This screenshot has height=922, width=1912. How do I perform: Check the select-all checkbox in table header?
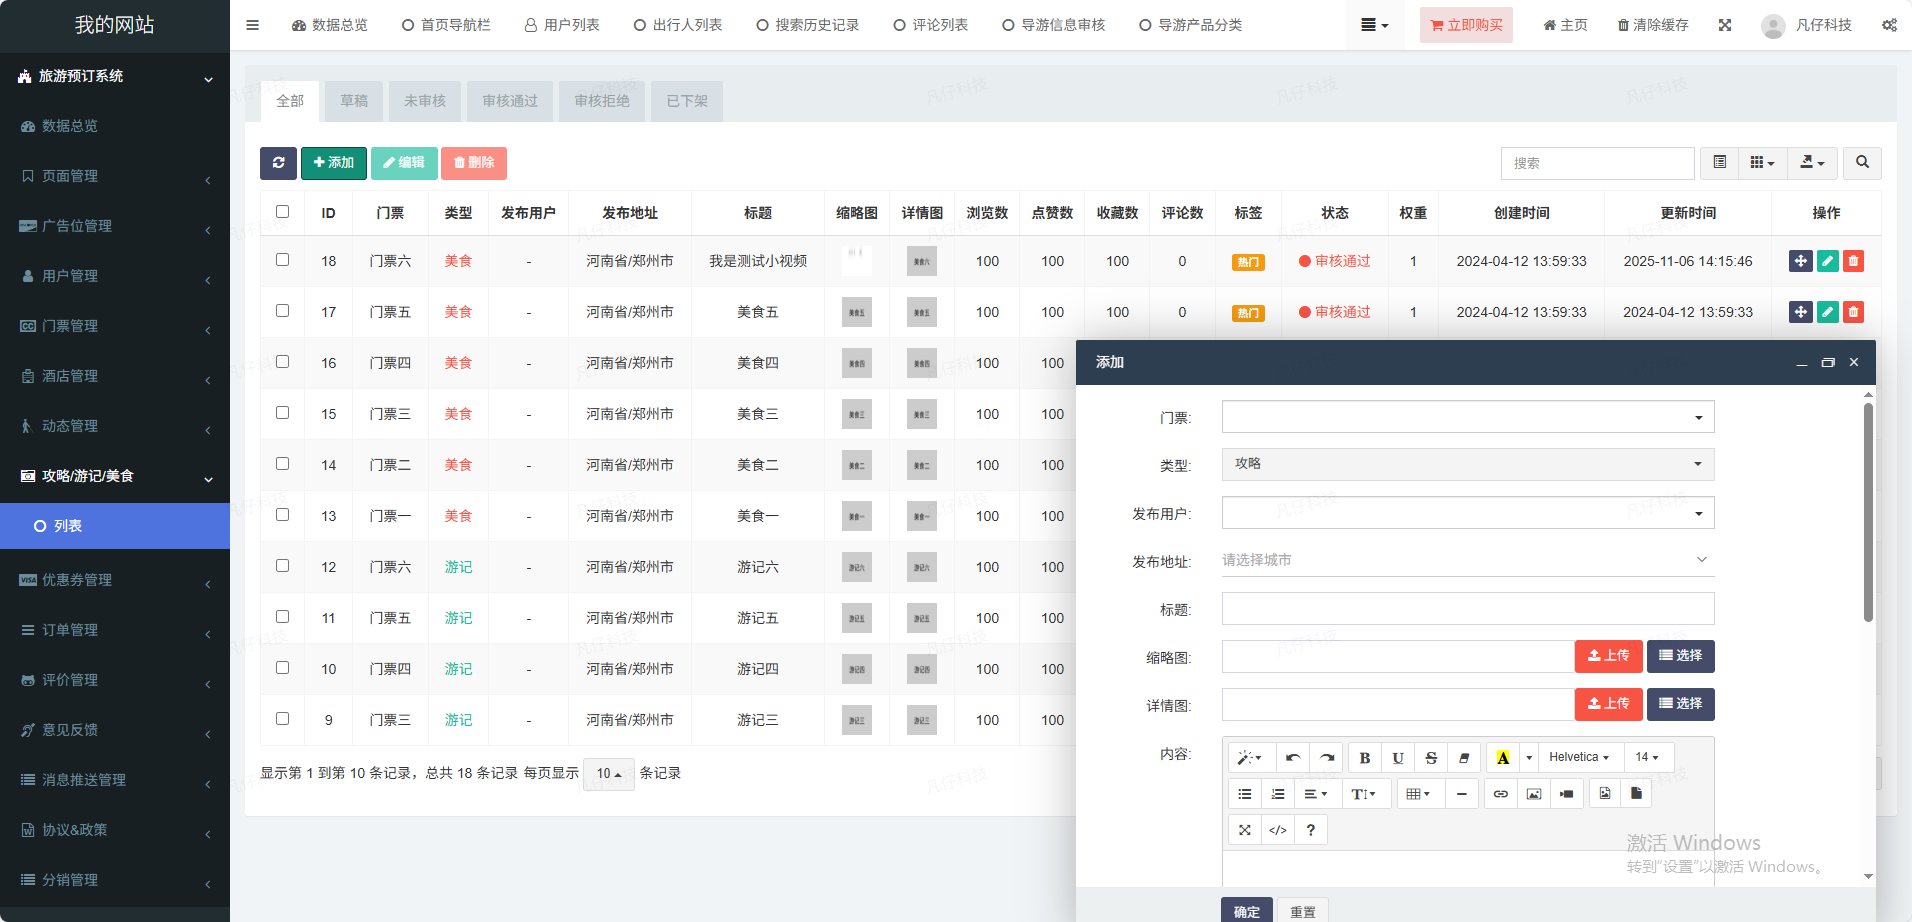click(282, 212)
